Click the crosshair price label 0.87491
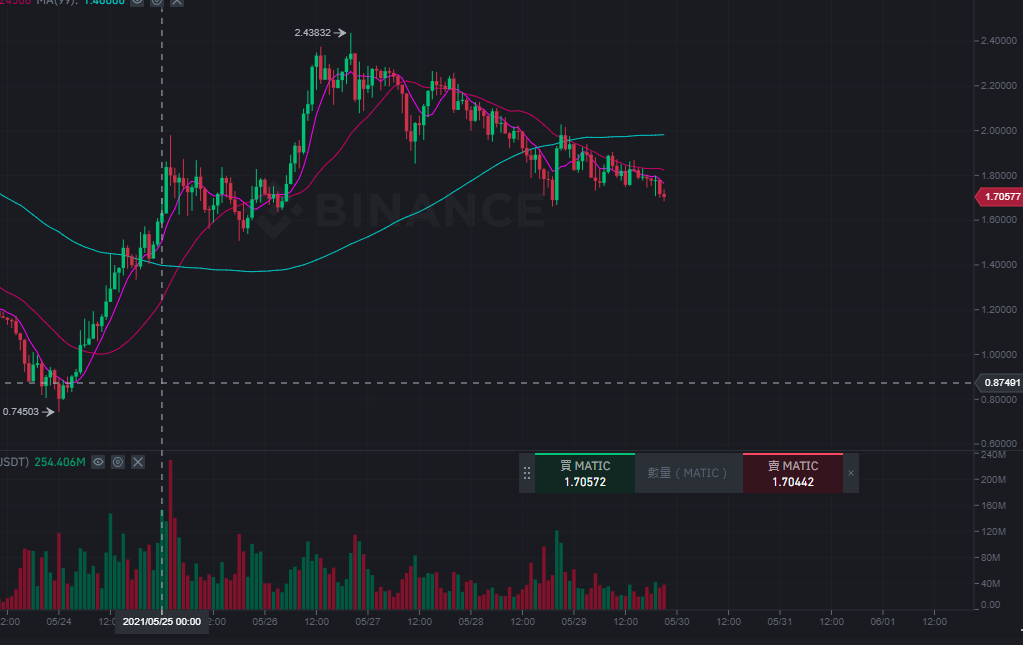This screenshot has height=645, width=1023. tap(999, 383)
